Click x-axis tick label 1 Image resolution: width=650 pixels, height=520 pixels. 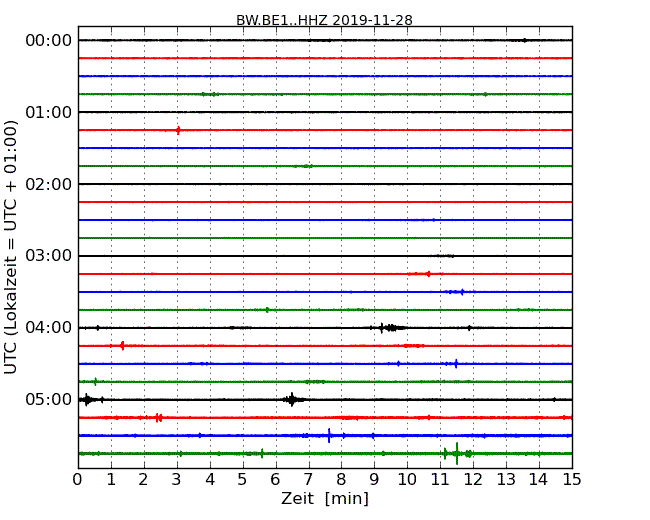[x=111, y=480]
